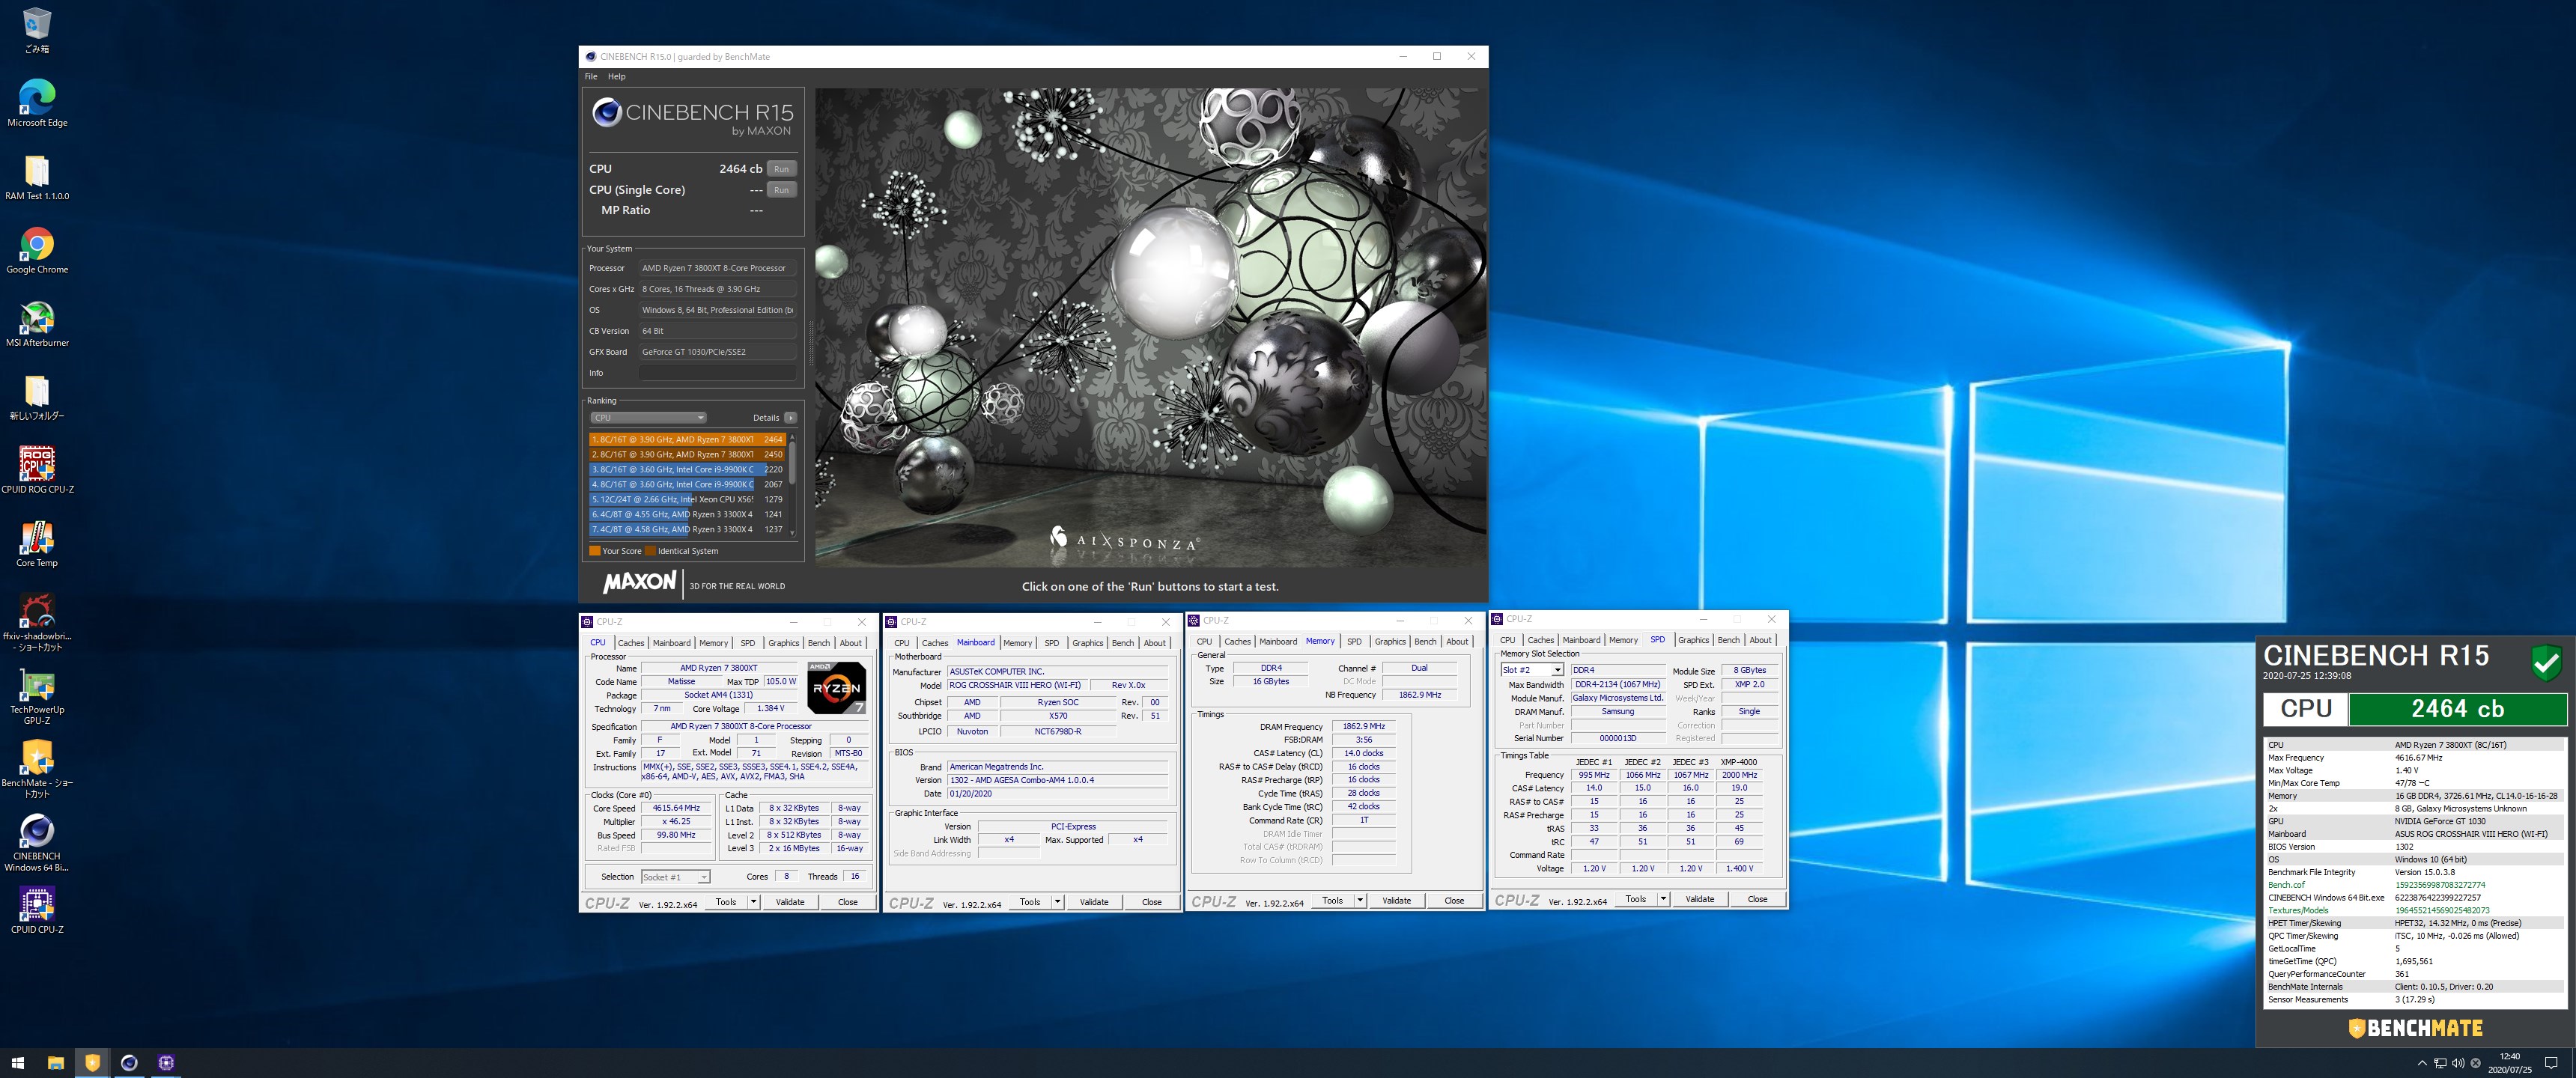
Task: Open Microsoft Edge desktop icon
Action: pos(37,103)
